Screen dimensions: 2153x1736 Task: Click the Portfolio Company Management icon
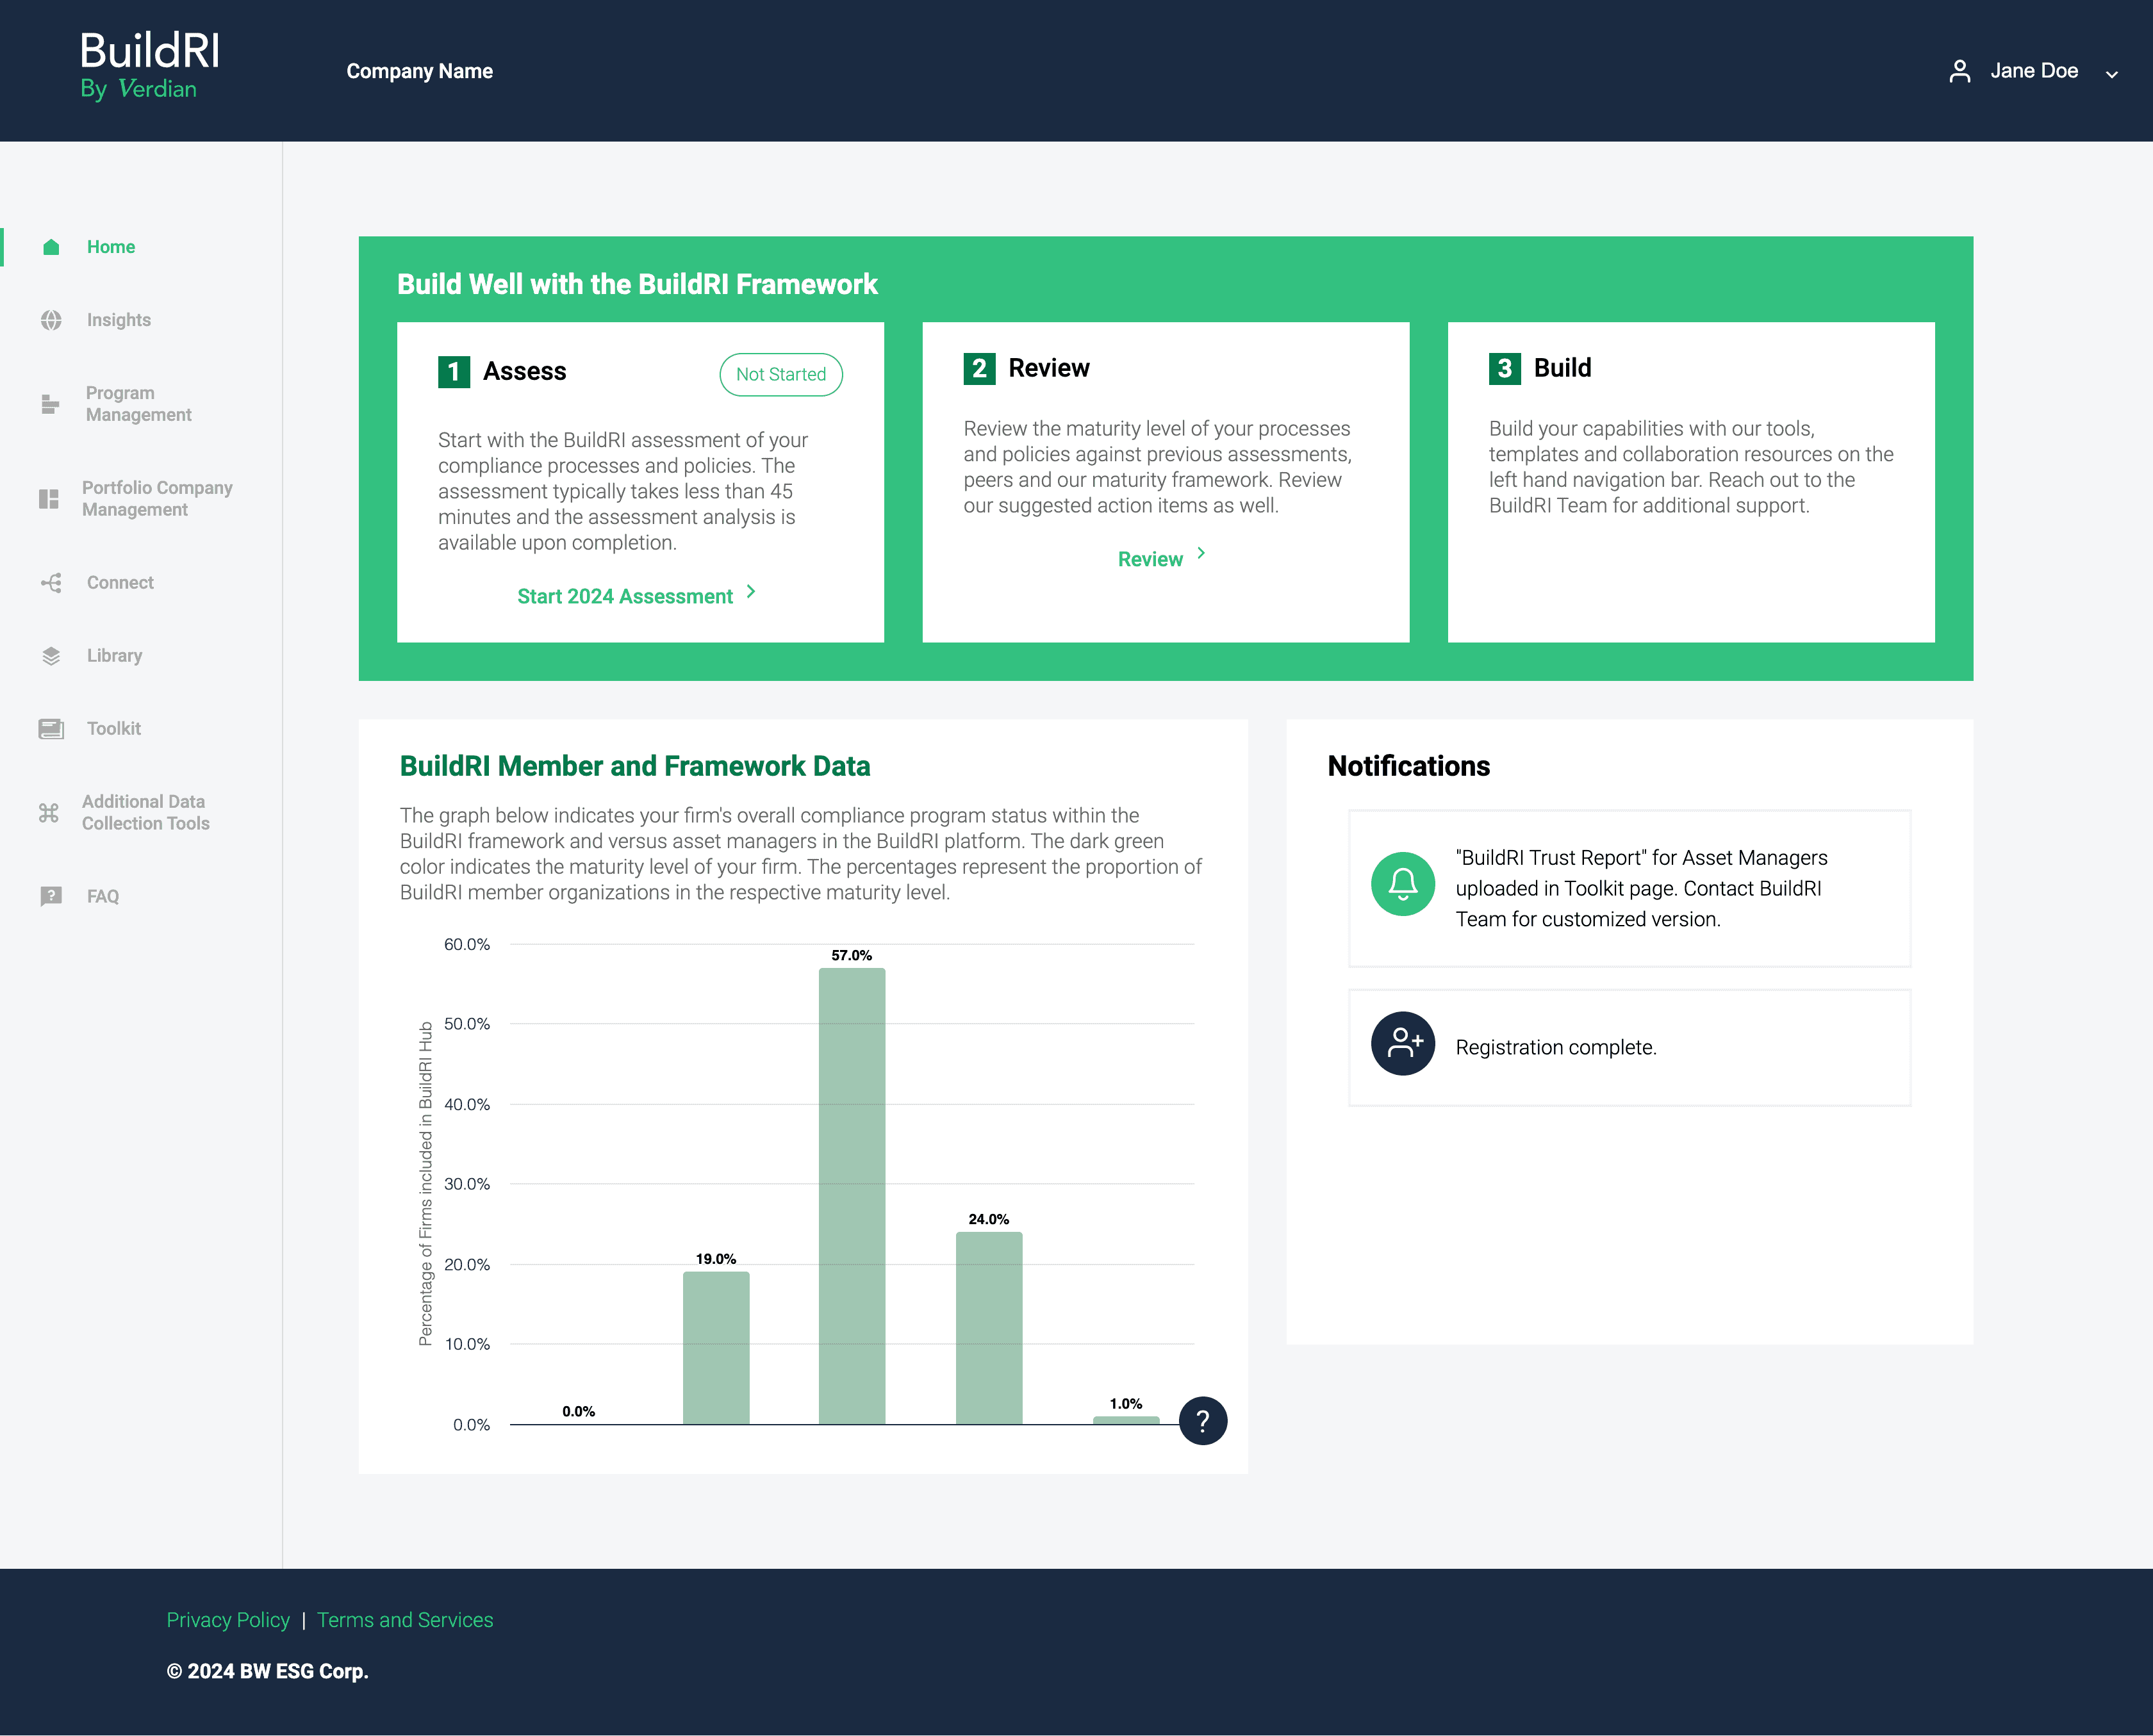[x=49, y=499]
